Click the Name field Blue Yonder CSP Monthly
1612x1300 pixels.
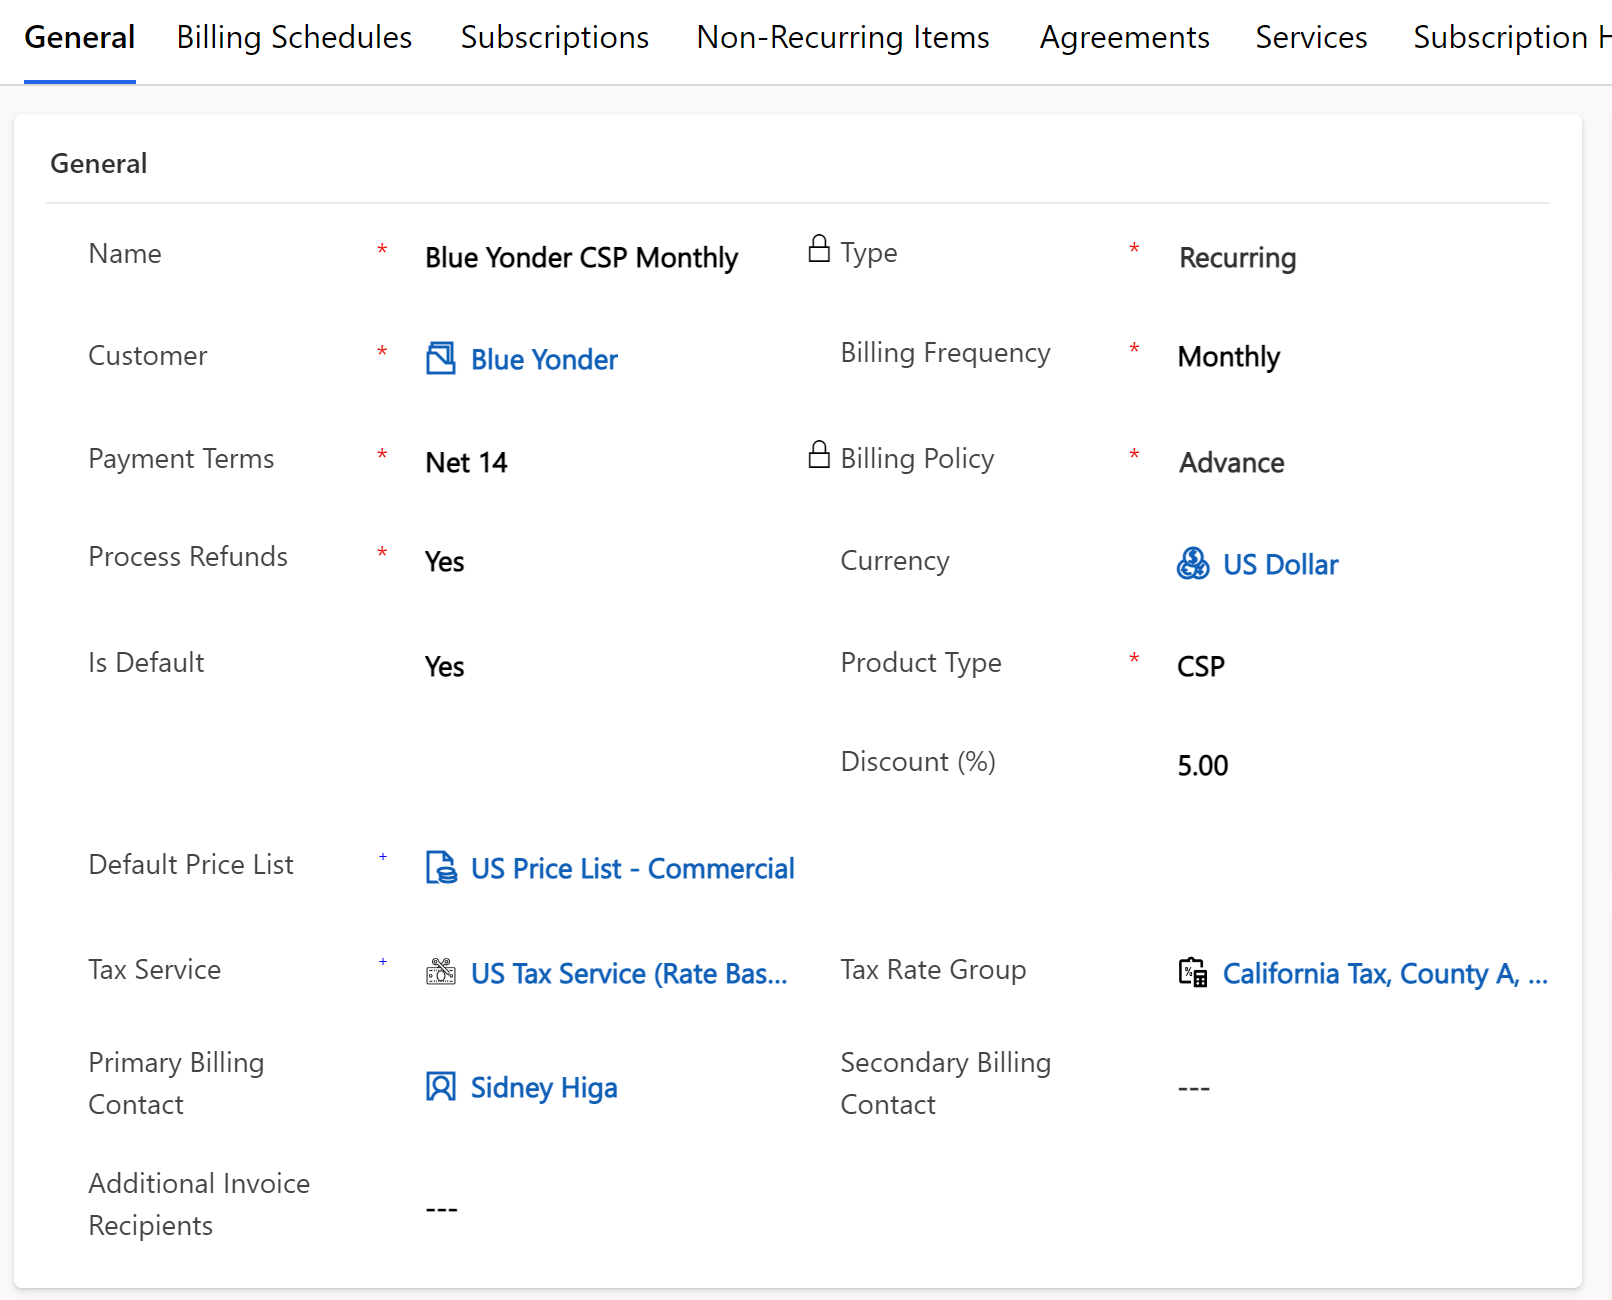click(581, 258)
